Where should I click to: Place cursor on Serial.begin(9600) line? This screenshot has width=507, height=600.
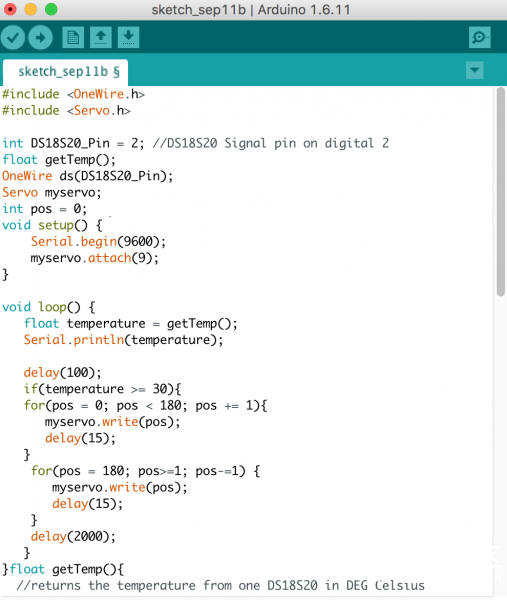pos(98,242)
